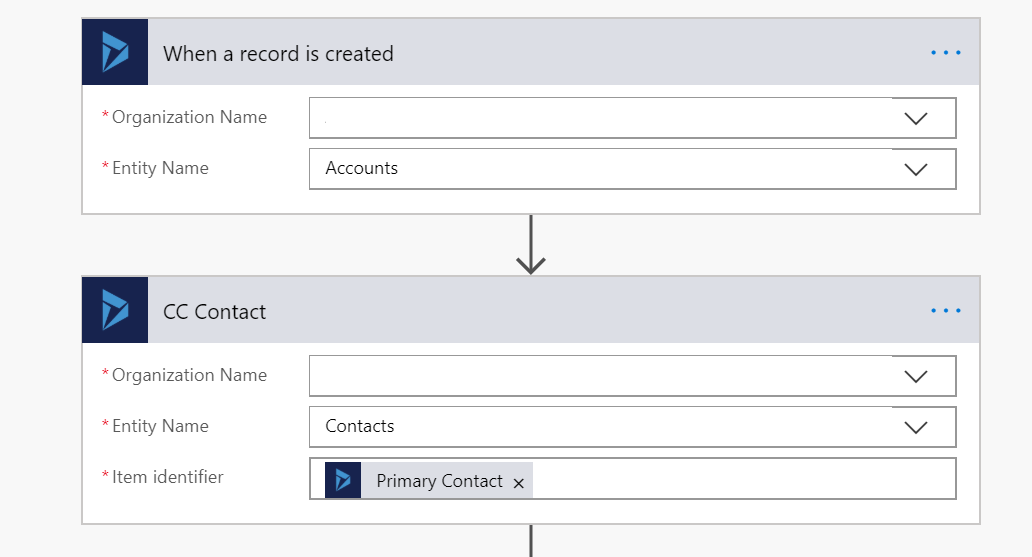Screen dimensions: 1032x557
Task: Select the Primary Contact dynamic token
Action: [x=439, y=481]
